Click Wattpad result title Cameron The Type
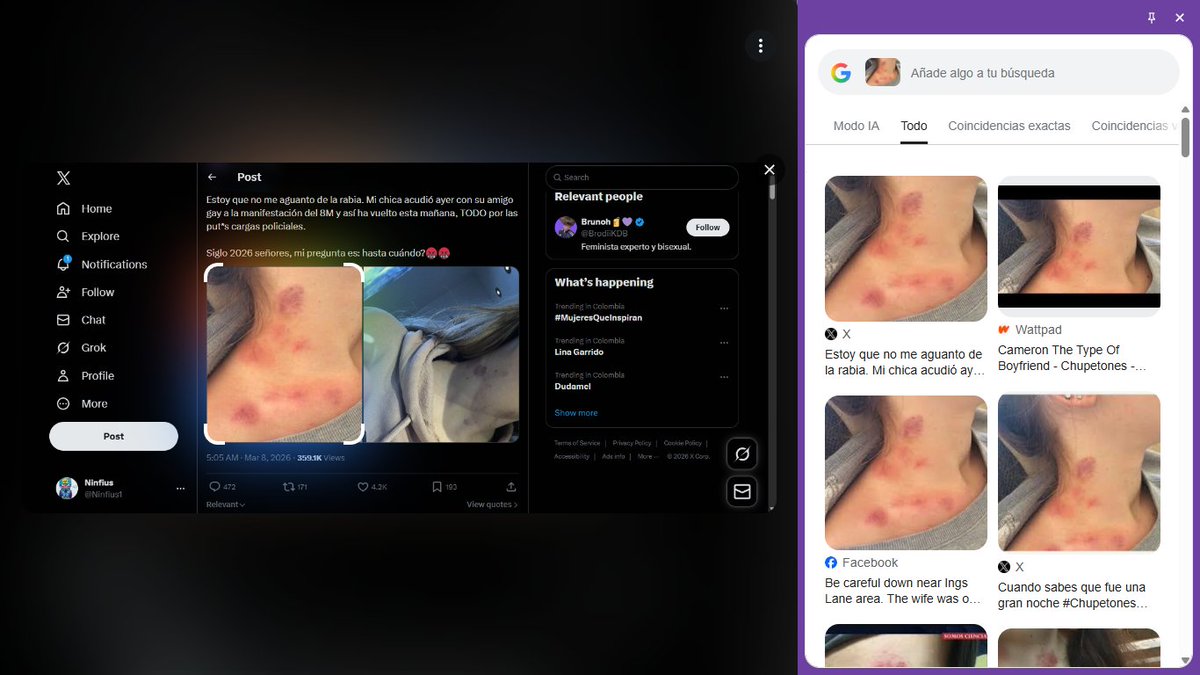This screenshot has height=675, width=1200. click(x=1072, y=358)
